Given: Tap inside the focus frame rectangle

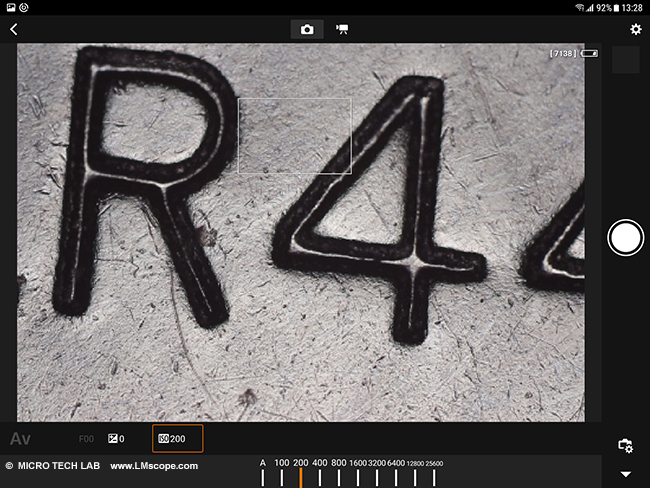Looking at the screenshot, I should (x=295, y=136).
